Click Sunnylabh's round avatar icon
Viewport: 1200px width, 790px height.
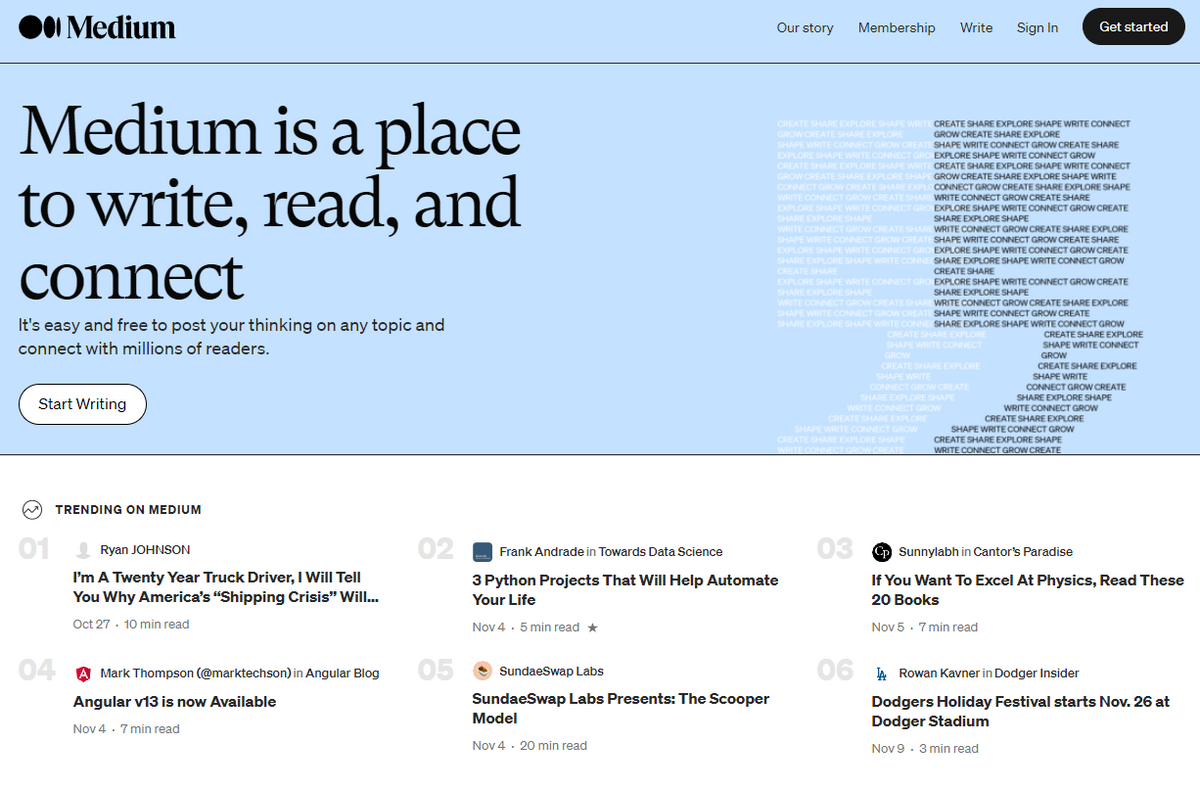[882, 552]
